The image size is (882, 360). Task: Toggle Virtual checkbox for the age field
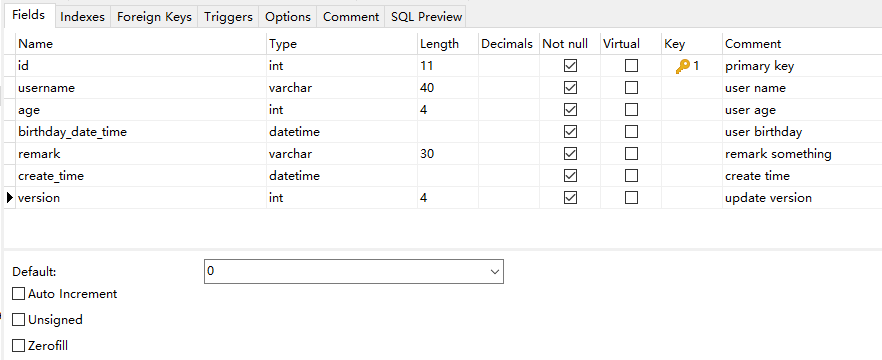point(631,110)
